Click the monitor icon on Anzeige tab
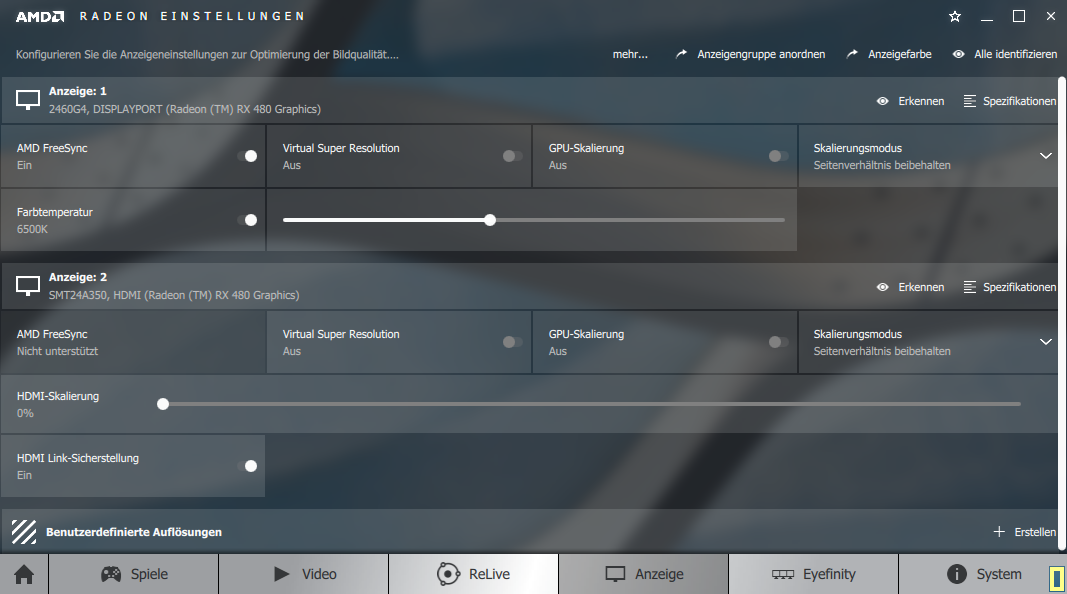This screenshot has width=1067, height=594. (615, 574)
